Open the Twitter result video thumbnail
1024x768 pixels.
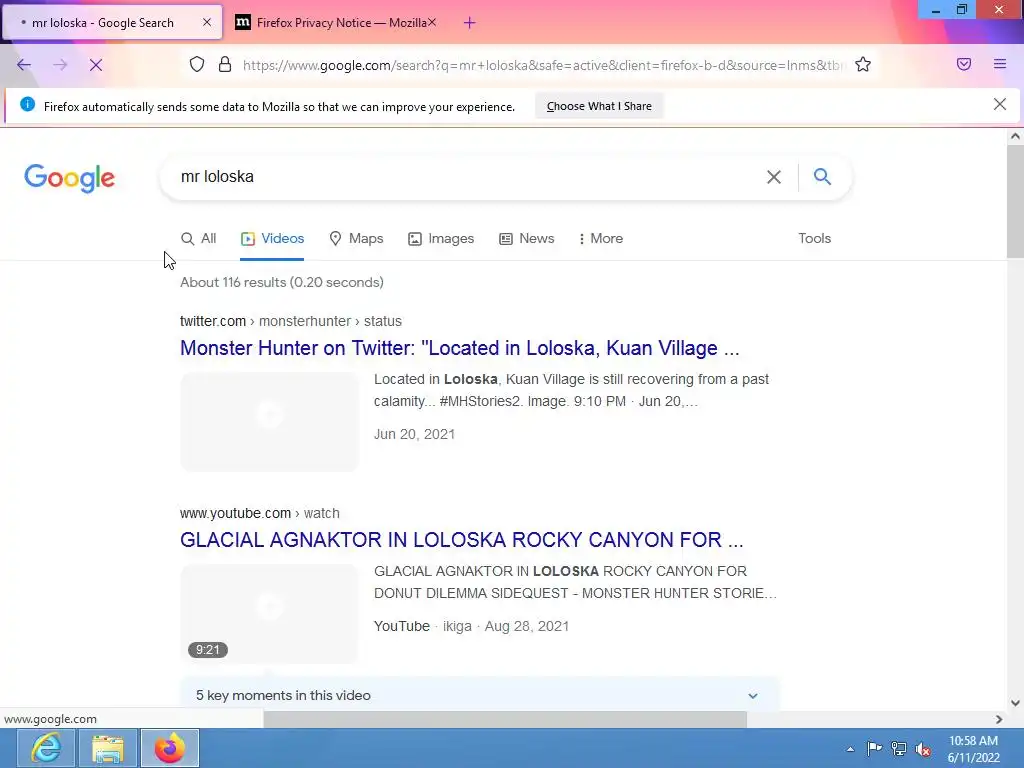[x=269, y=421]
